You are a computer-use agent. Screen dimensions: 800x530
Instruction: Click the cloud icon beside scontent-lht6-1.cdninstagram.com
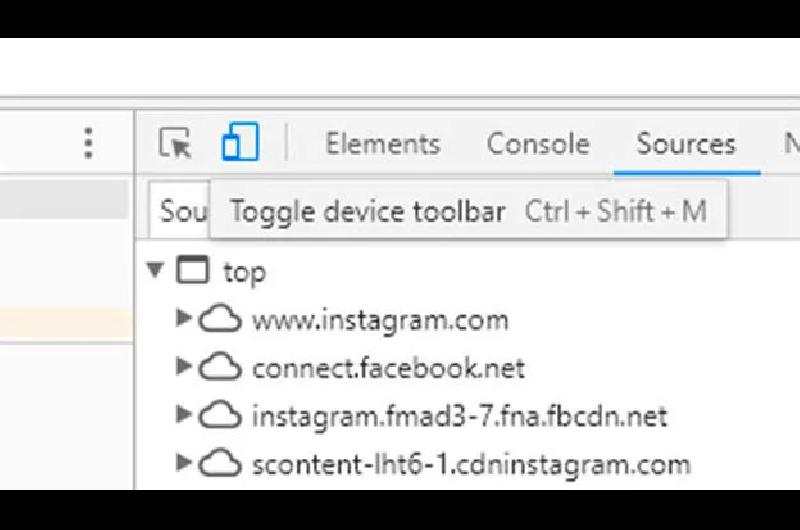[219, 463]
